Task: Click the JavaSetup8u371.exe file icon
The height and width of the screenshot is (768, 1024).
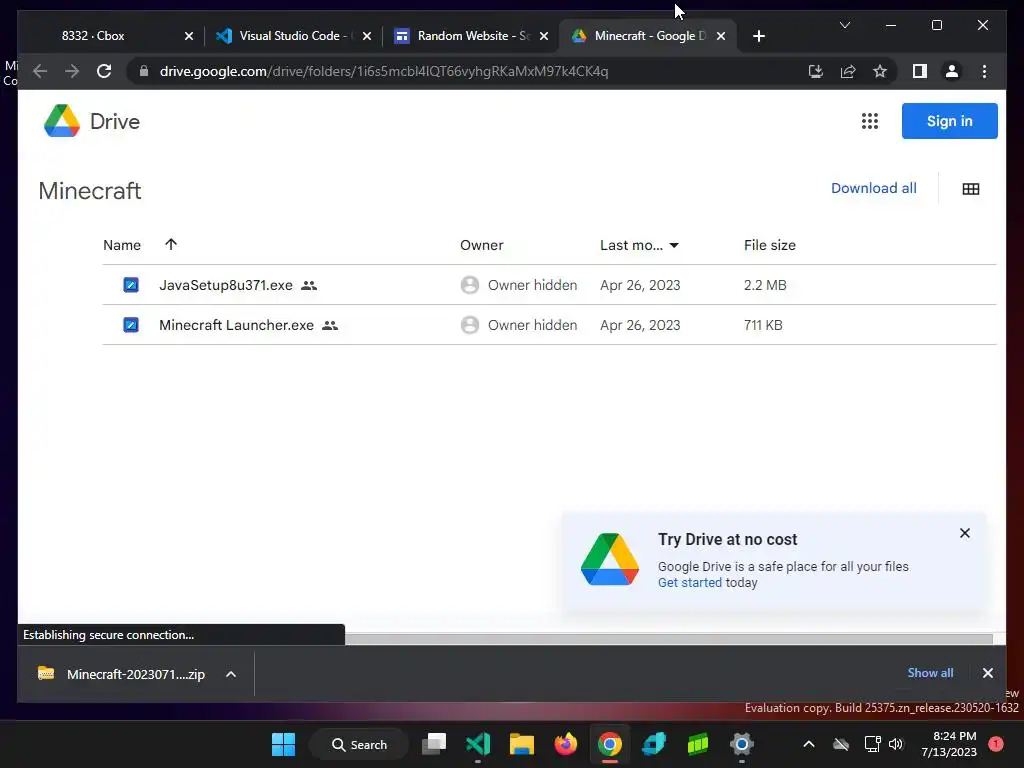Action: click(131, 285)
